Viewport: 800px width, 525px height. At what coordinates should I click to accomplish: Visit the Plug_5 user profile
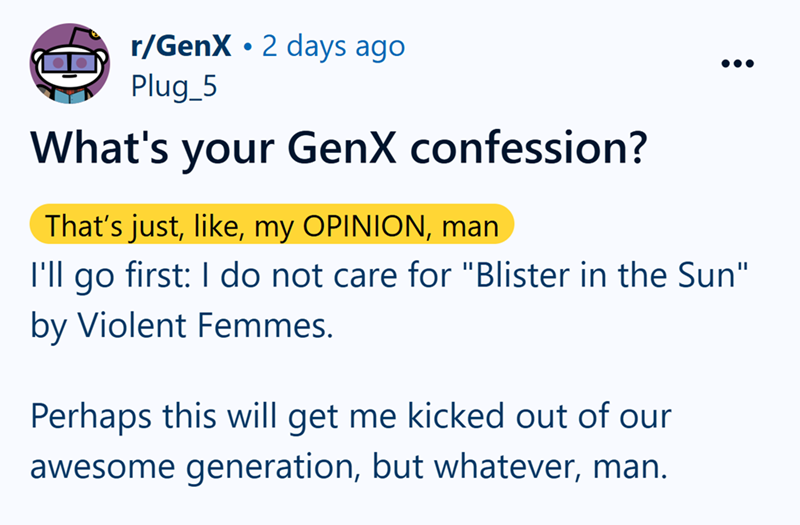[x=173, y=87]
